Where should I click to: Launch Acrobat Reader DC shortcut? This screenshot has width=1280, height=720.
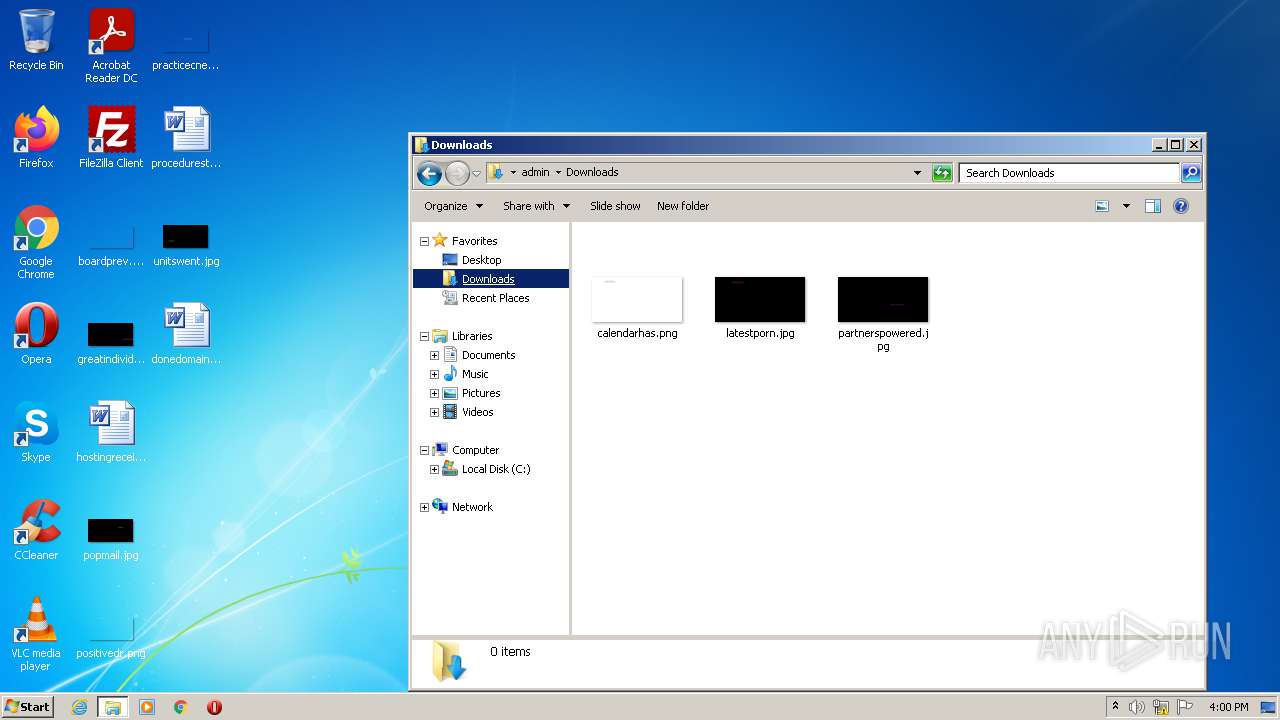click(111, 46)
